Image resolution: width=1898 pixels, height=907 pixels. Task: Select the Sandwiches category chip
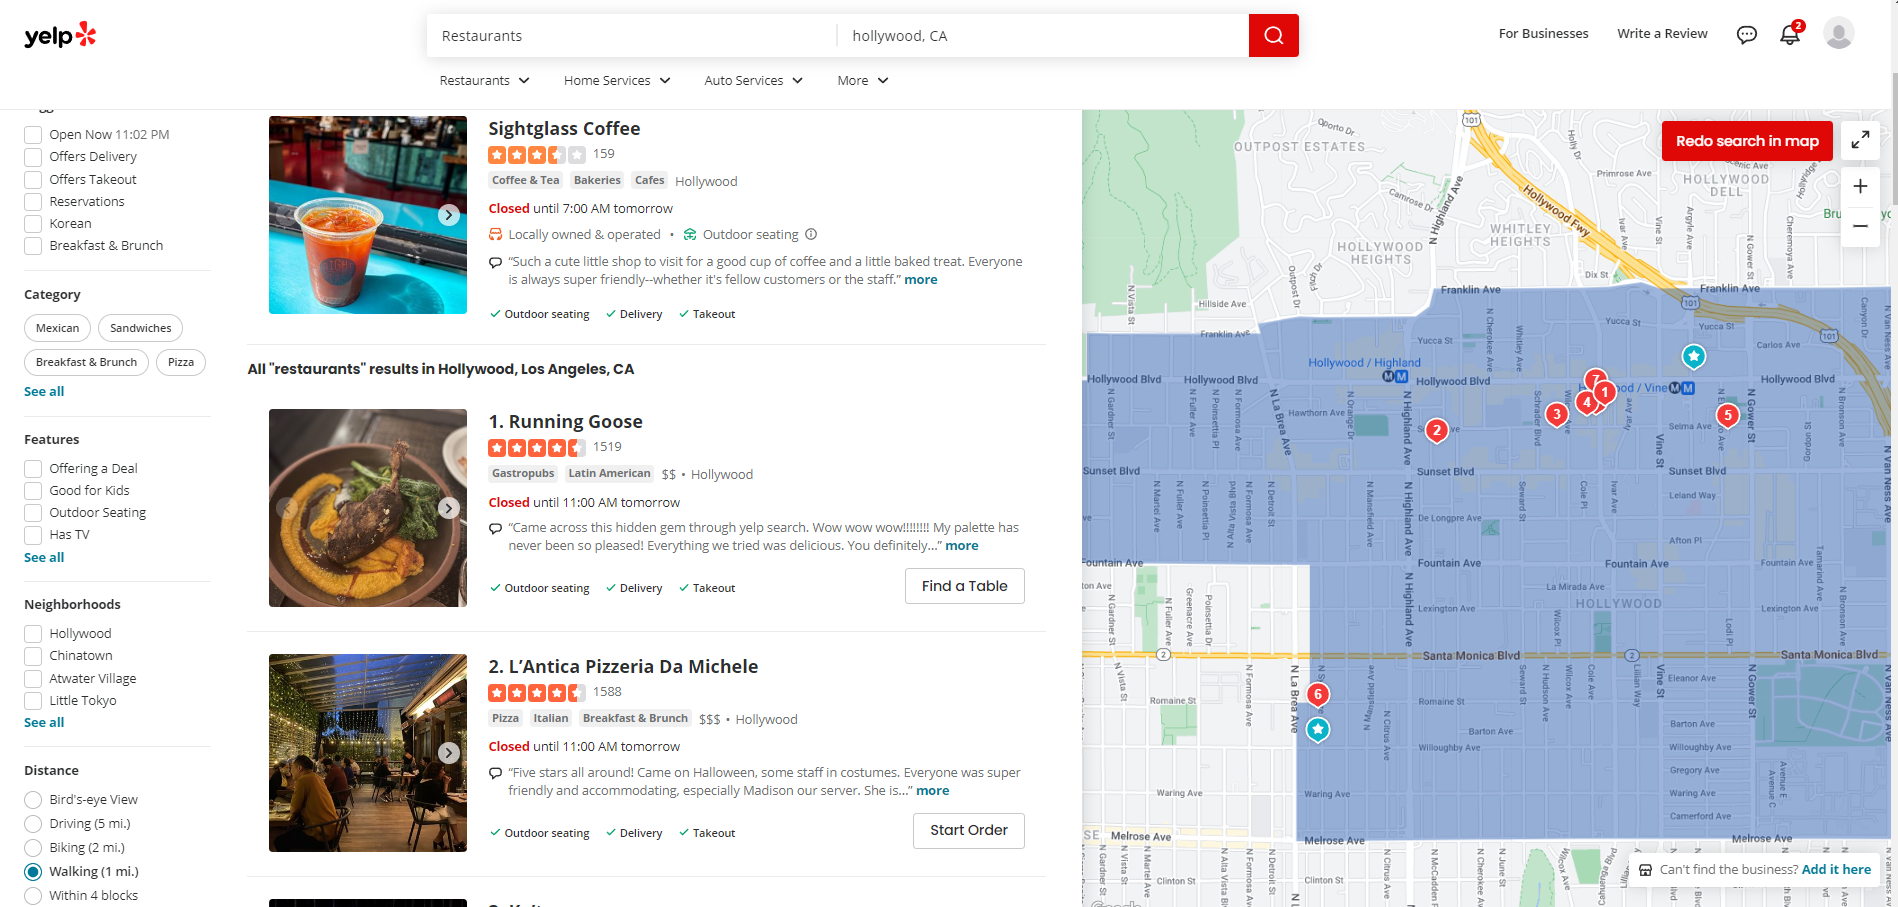point(140,328)
